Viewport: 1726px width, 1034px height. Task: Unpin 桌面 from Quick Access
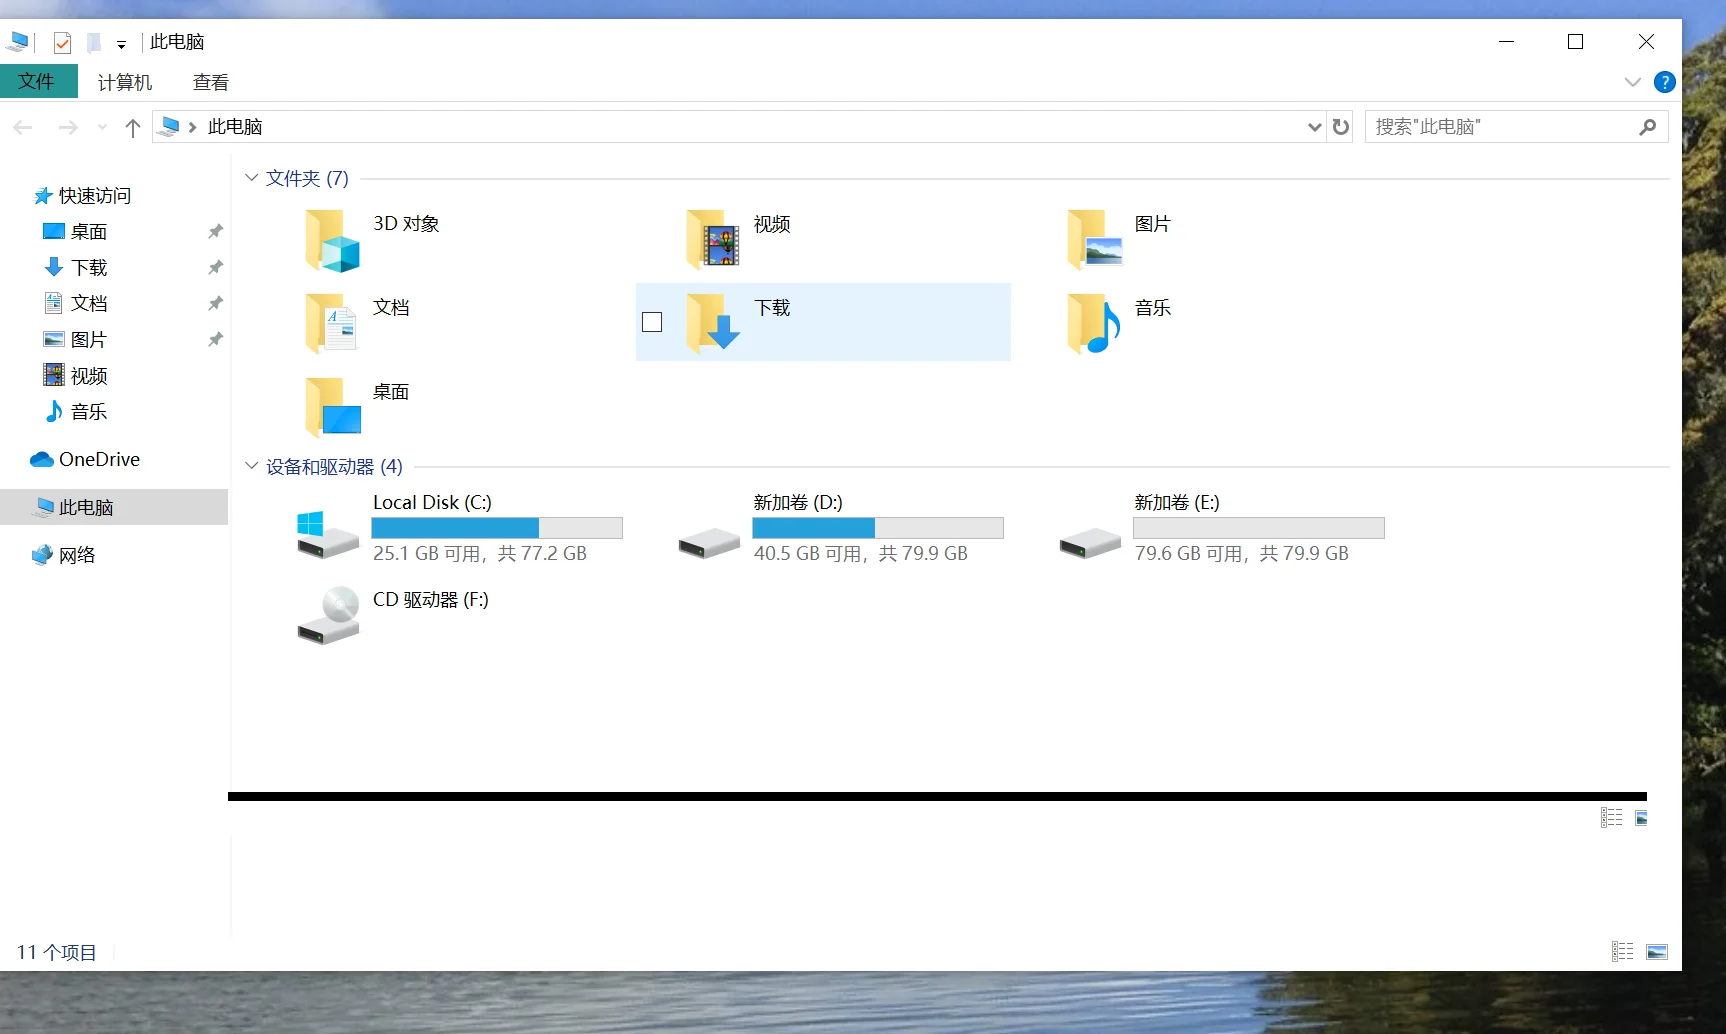[x=215, y=231]
